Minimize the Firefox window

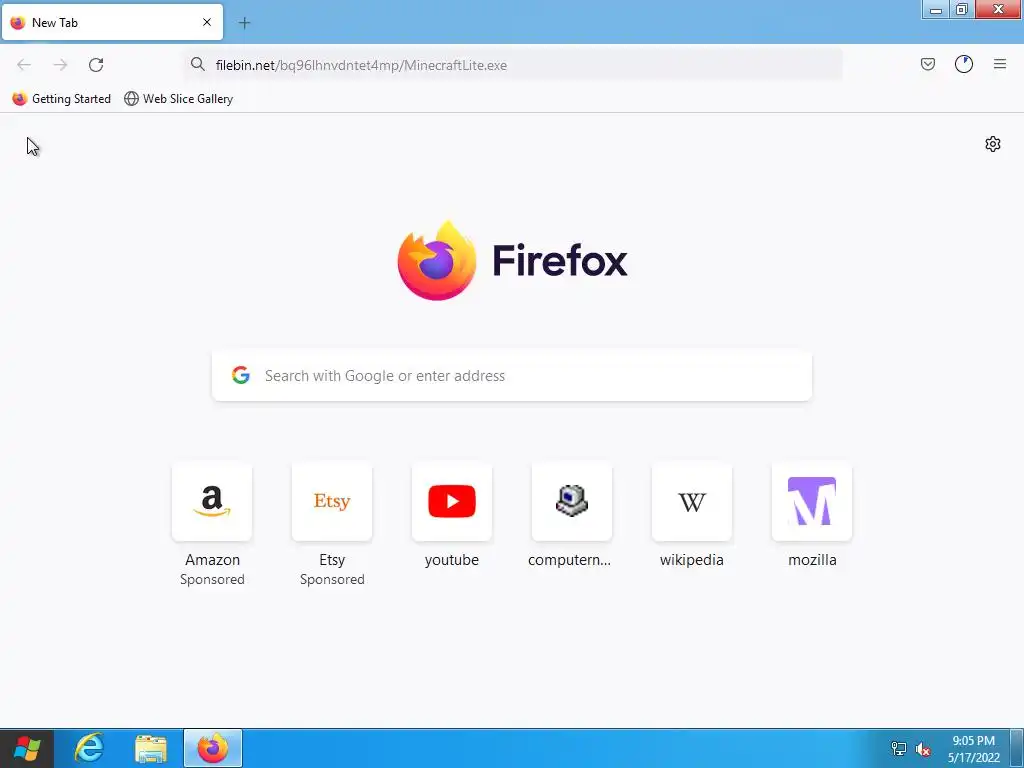pyautogui.click(x=936, y=9)
